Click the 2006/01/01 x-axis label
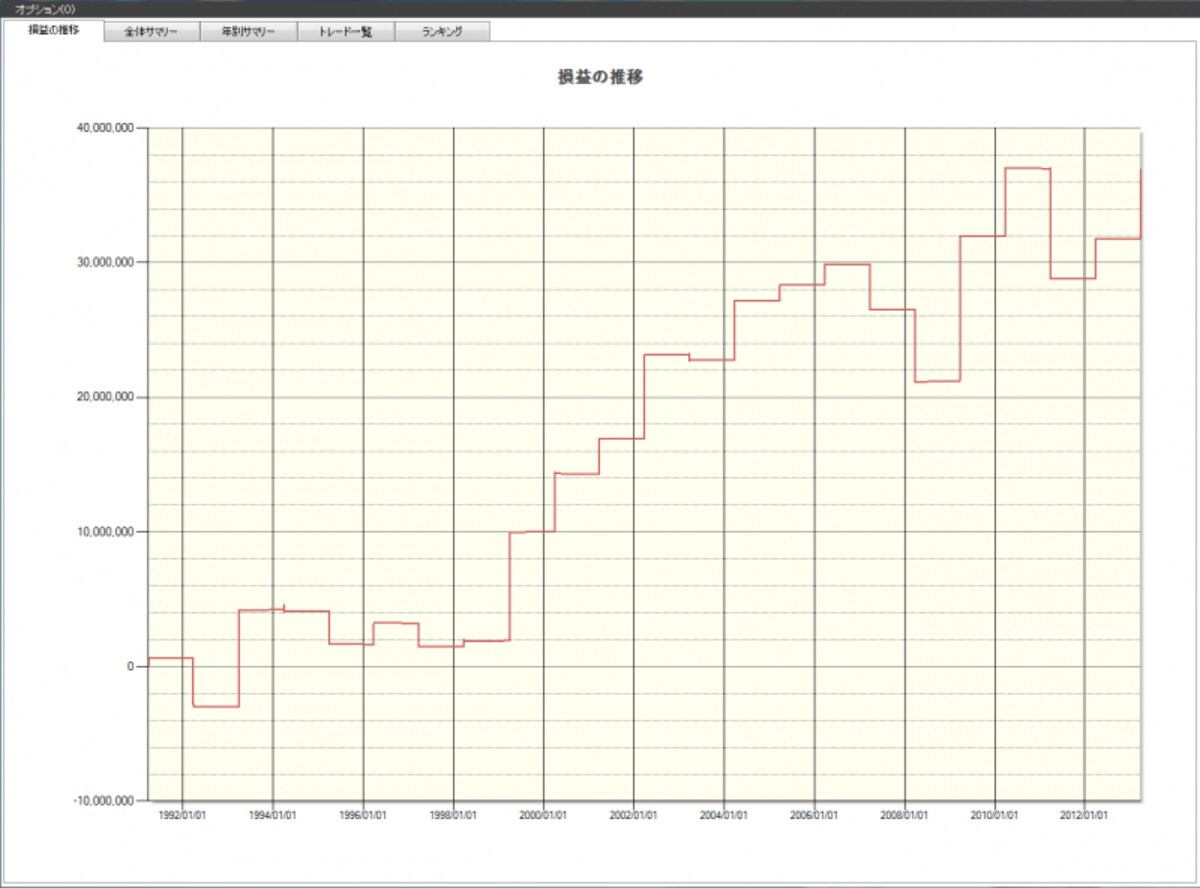 815,815
